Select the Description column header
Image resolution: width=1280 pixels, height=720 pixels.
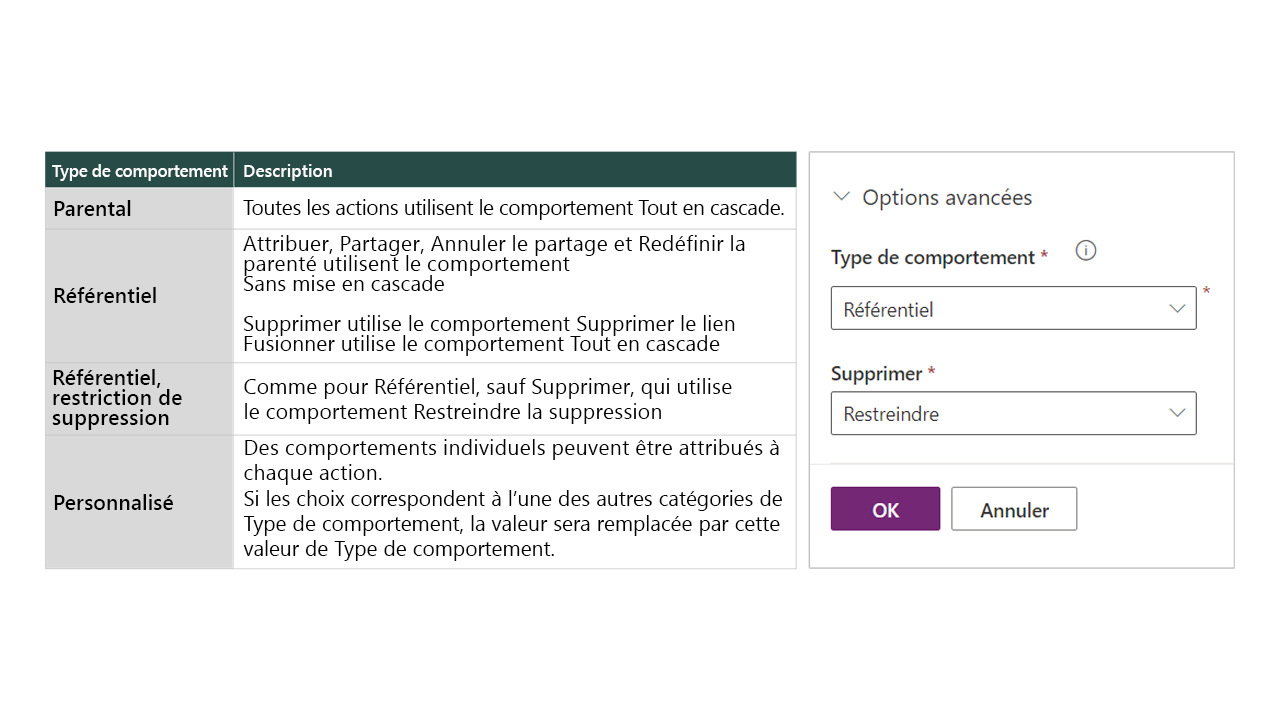(287, 170)
